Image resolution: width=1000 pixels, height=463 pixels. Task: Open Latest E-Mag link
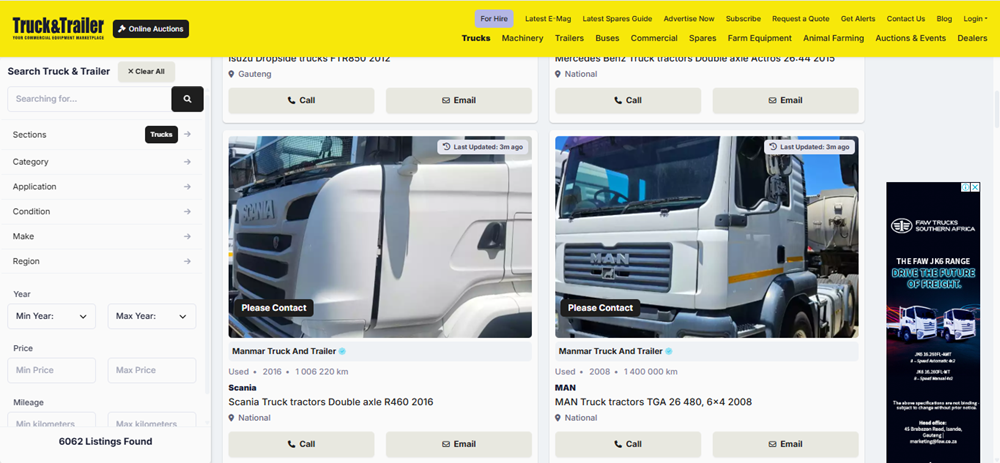548,19
